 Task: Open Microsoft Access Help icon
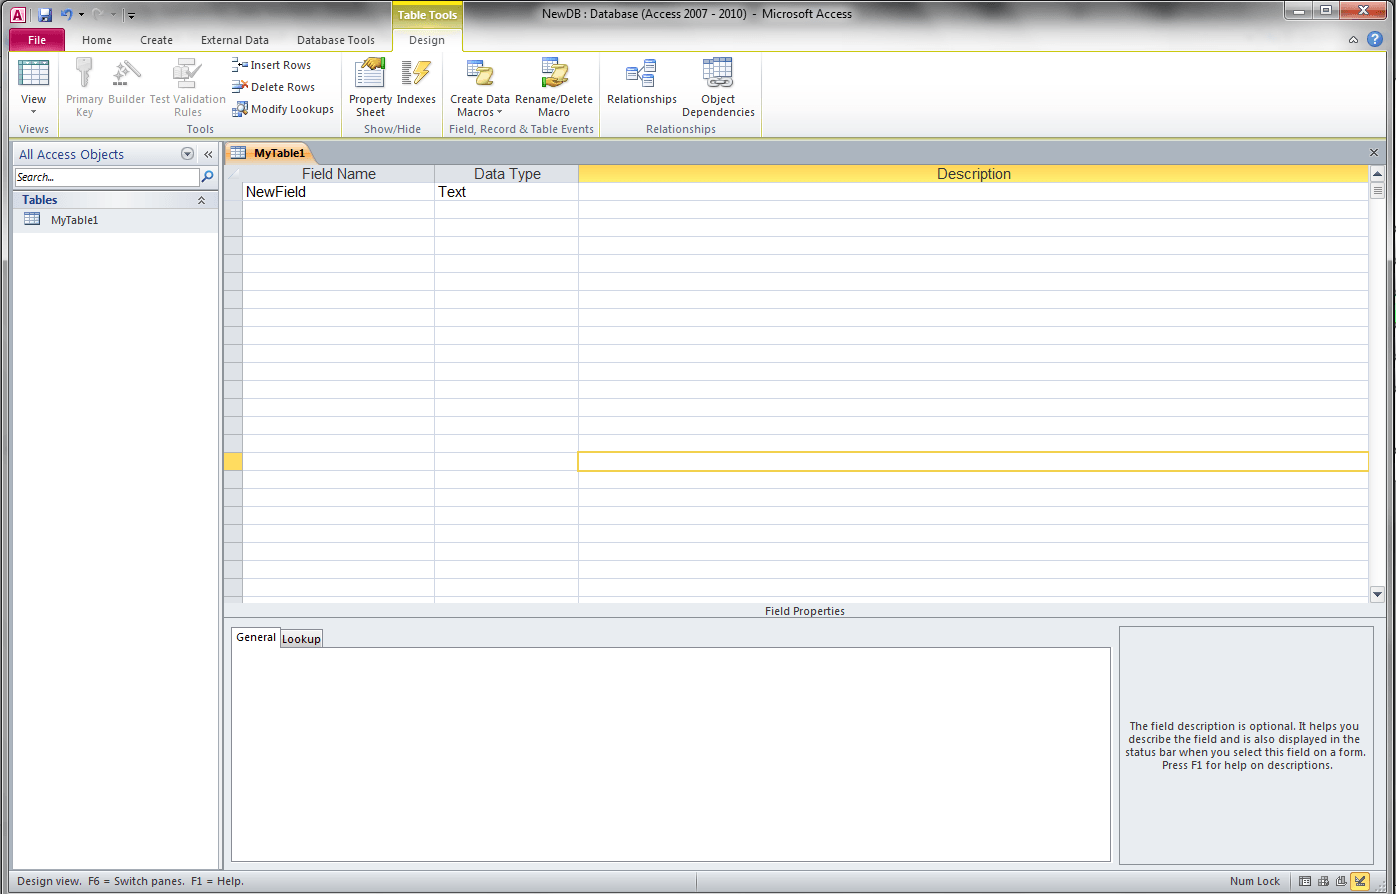1375,39
